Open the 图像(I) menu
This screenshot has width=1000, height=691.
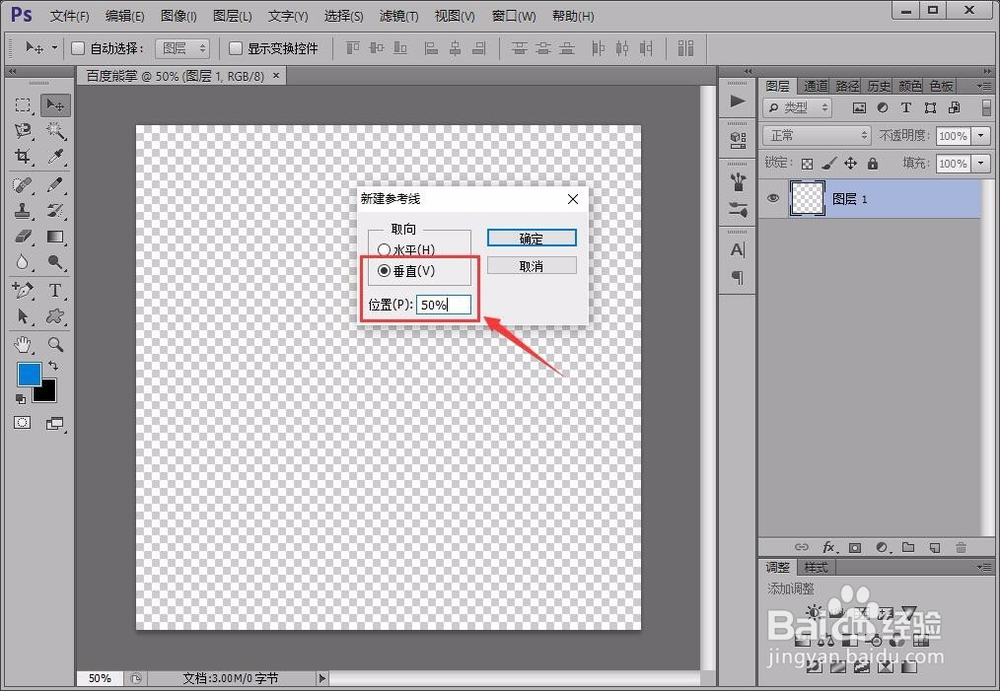(x=179, y=16)
